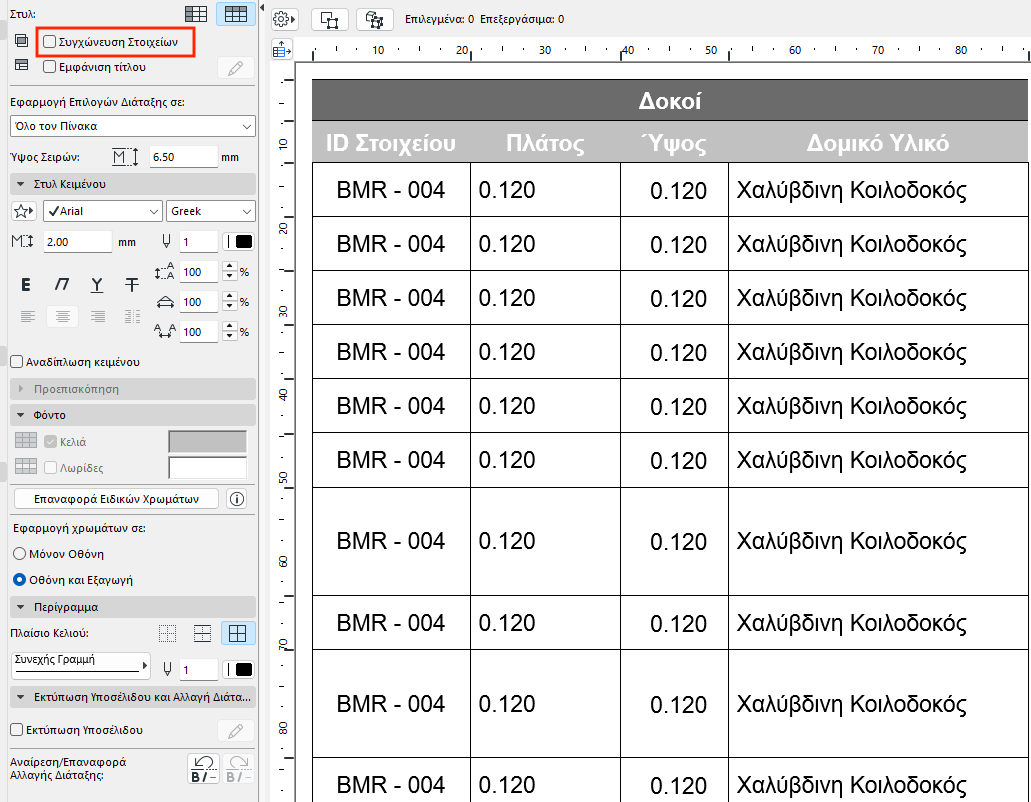Viewport: 1031px width, 802px height.
Task: Select the Πλάτος column header
Action: (545, 143)
